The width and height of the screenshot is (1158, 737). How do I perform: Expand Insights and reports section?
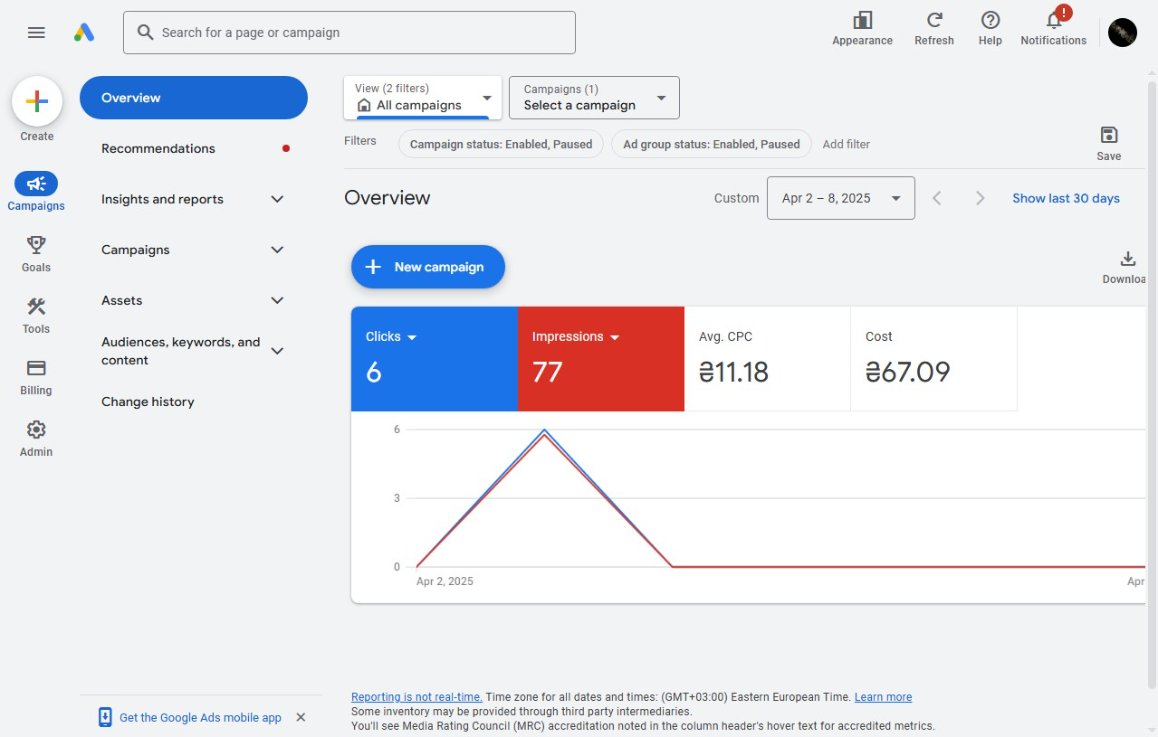click(193, 199)
